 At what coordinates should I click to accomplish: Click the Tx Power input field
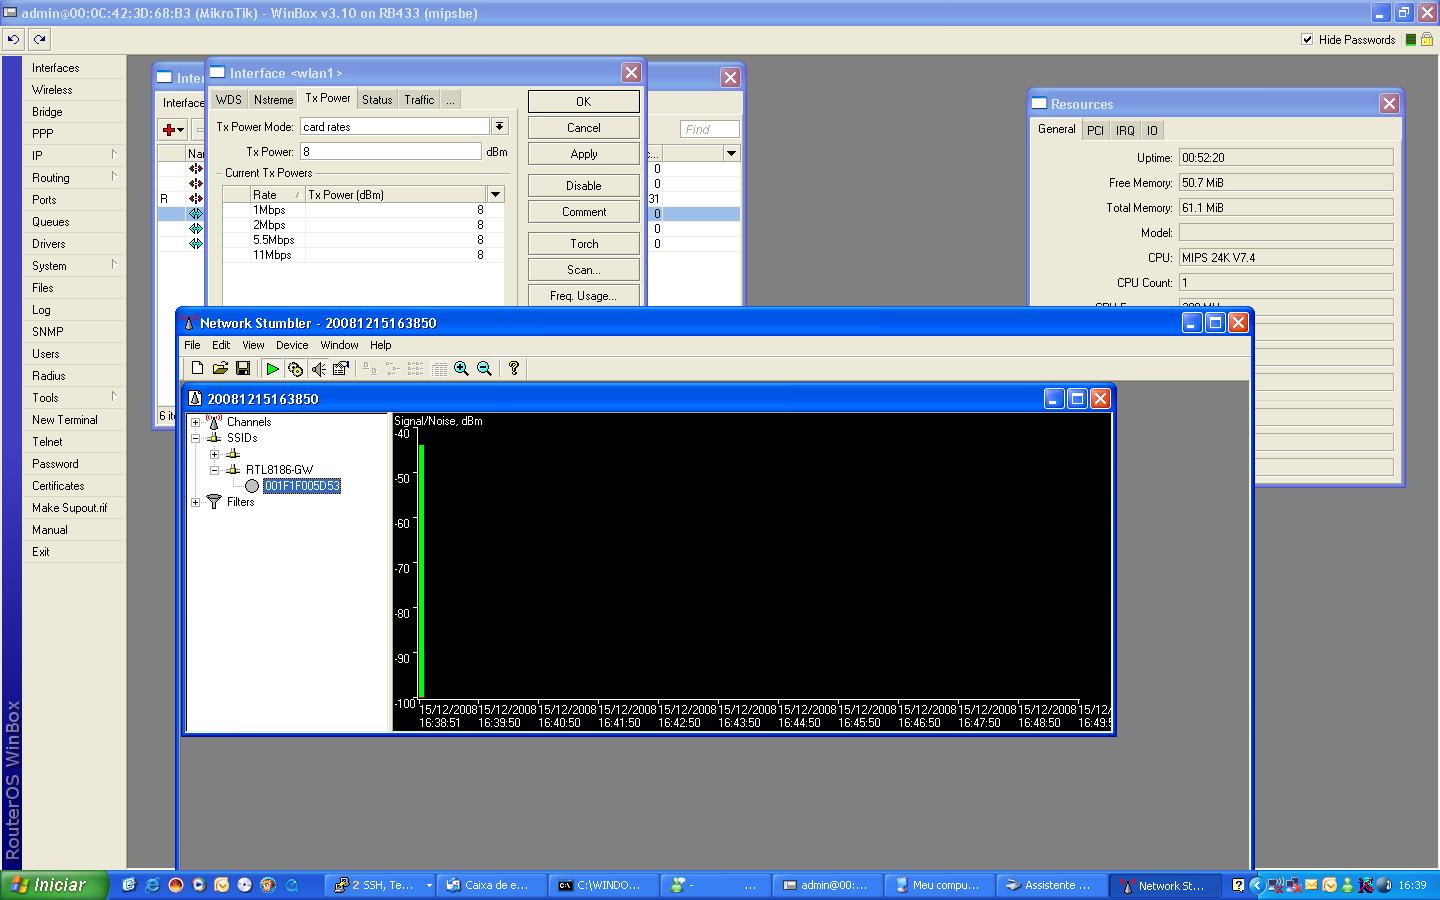[x=390, y=152]
